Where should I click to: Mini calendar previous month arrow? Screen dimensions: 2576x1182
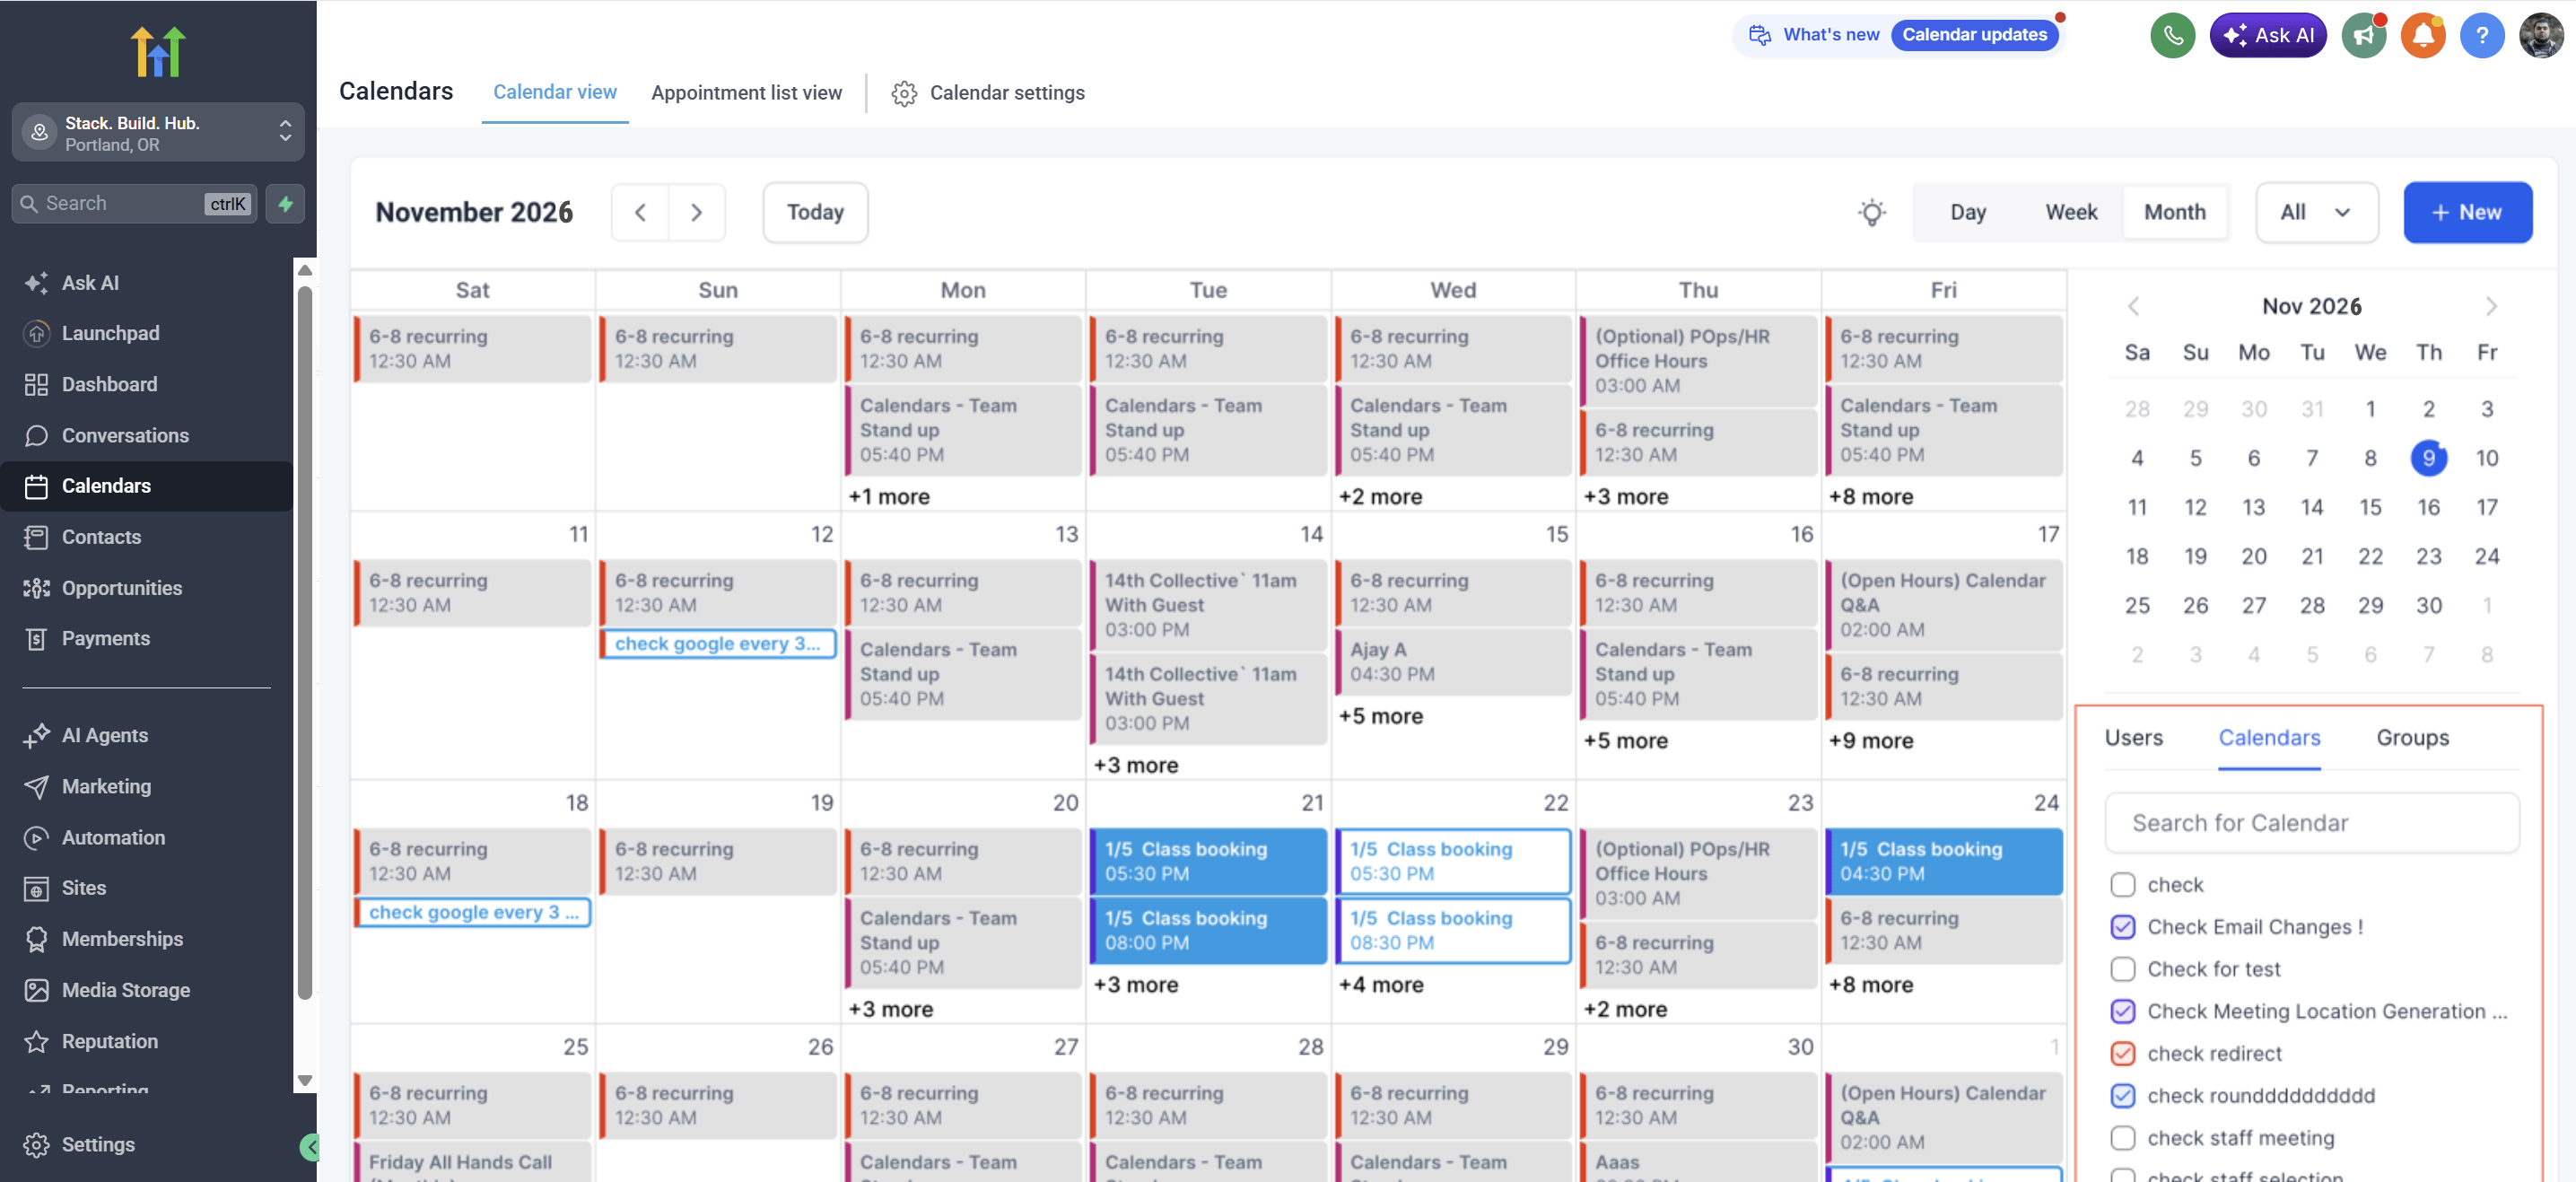[2134, 306]
